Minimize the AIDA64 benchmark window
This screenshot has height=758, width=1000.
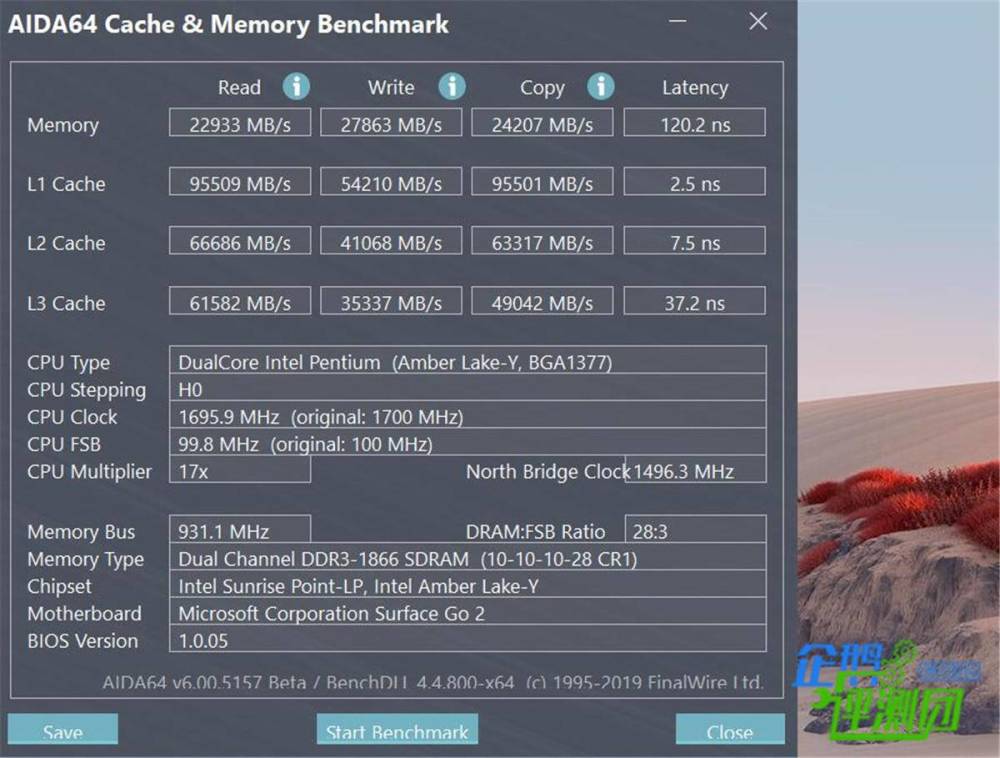tap(678, 21)
